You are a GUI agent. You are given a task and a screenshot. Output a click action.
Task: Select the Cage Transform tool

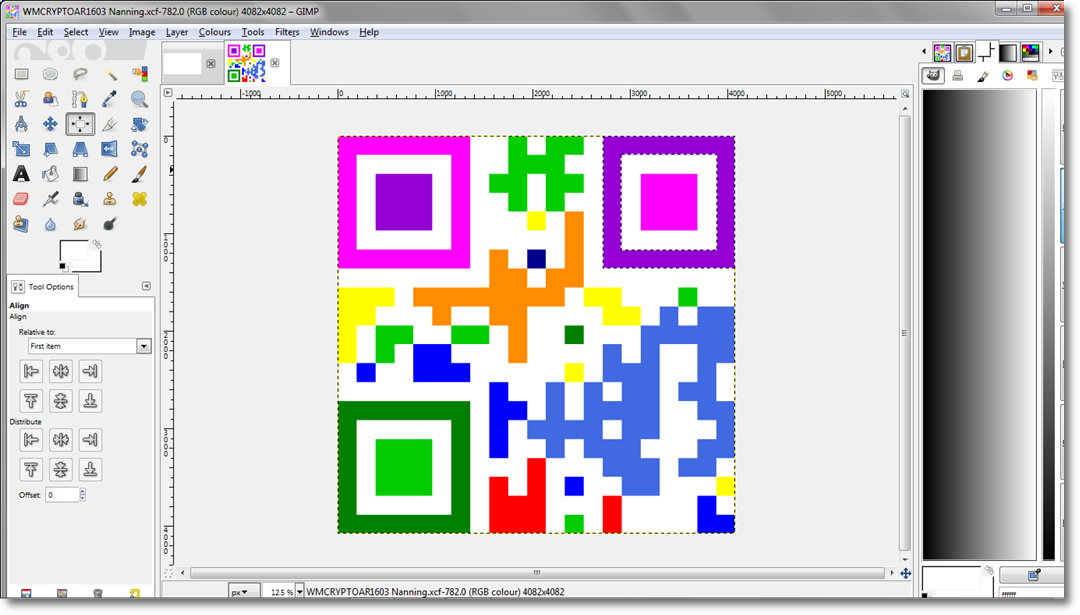[x=139, y=149]
